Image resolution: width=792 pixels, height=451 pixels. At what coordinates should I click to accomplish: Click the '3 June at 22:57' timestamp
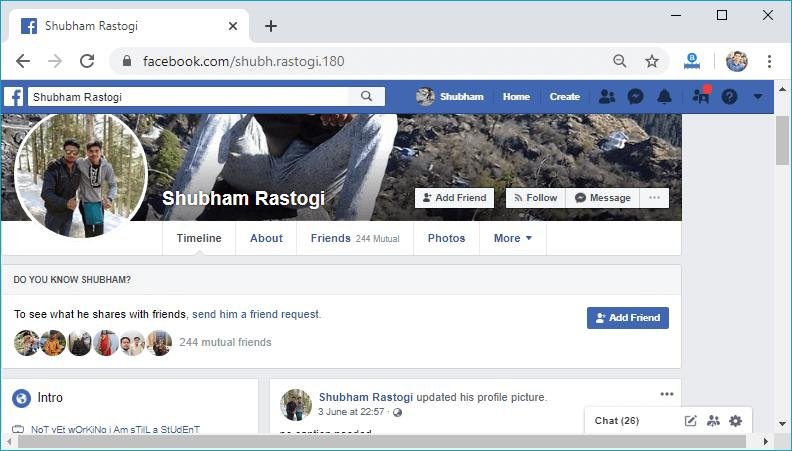[x=351, y=412]
